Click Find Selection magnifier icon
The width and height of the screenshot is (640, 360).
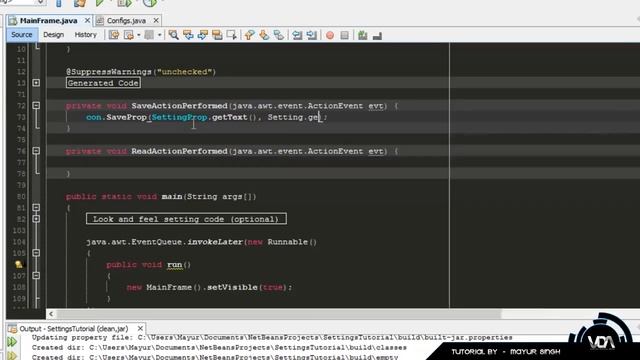click(173, 35)
